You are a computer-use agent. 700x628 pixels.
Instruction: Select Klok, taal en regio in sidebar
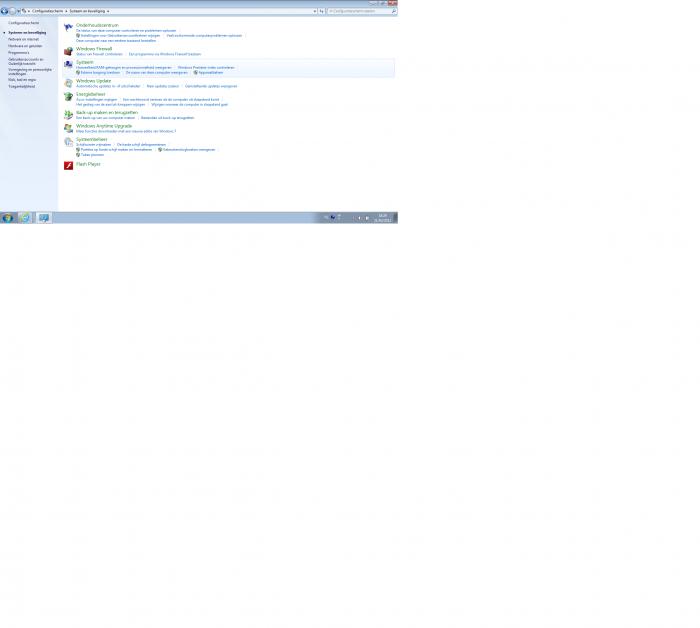coord(22,79)
